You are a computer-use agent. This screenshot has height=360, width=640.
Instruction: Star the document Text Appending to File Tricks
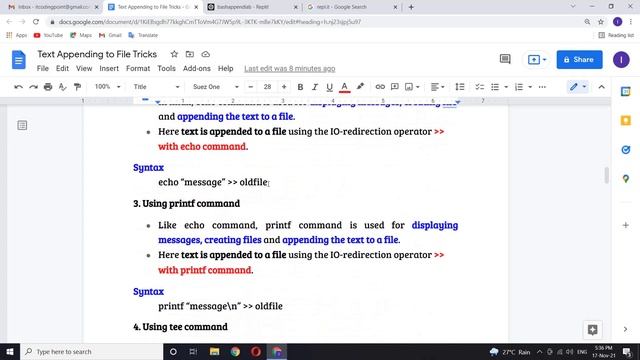(174, 54)
